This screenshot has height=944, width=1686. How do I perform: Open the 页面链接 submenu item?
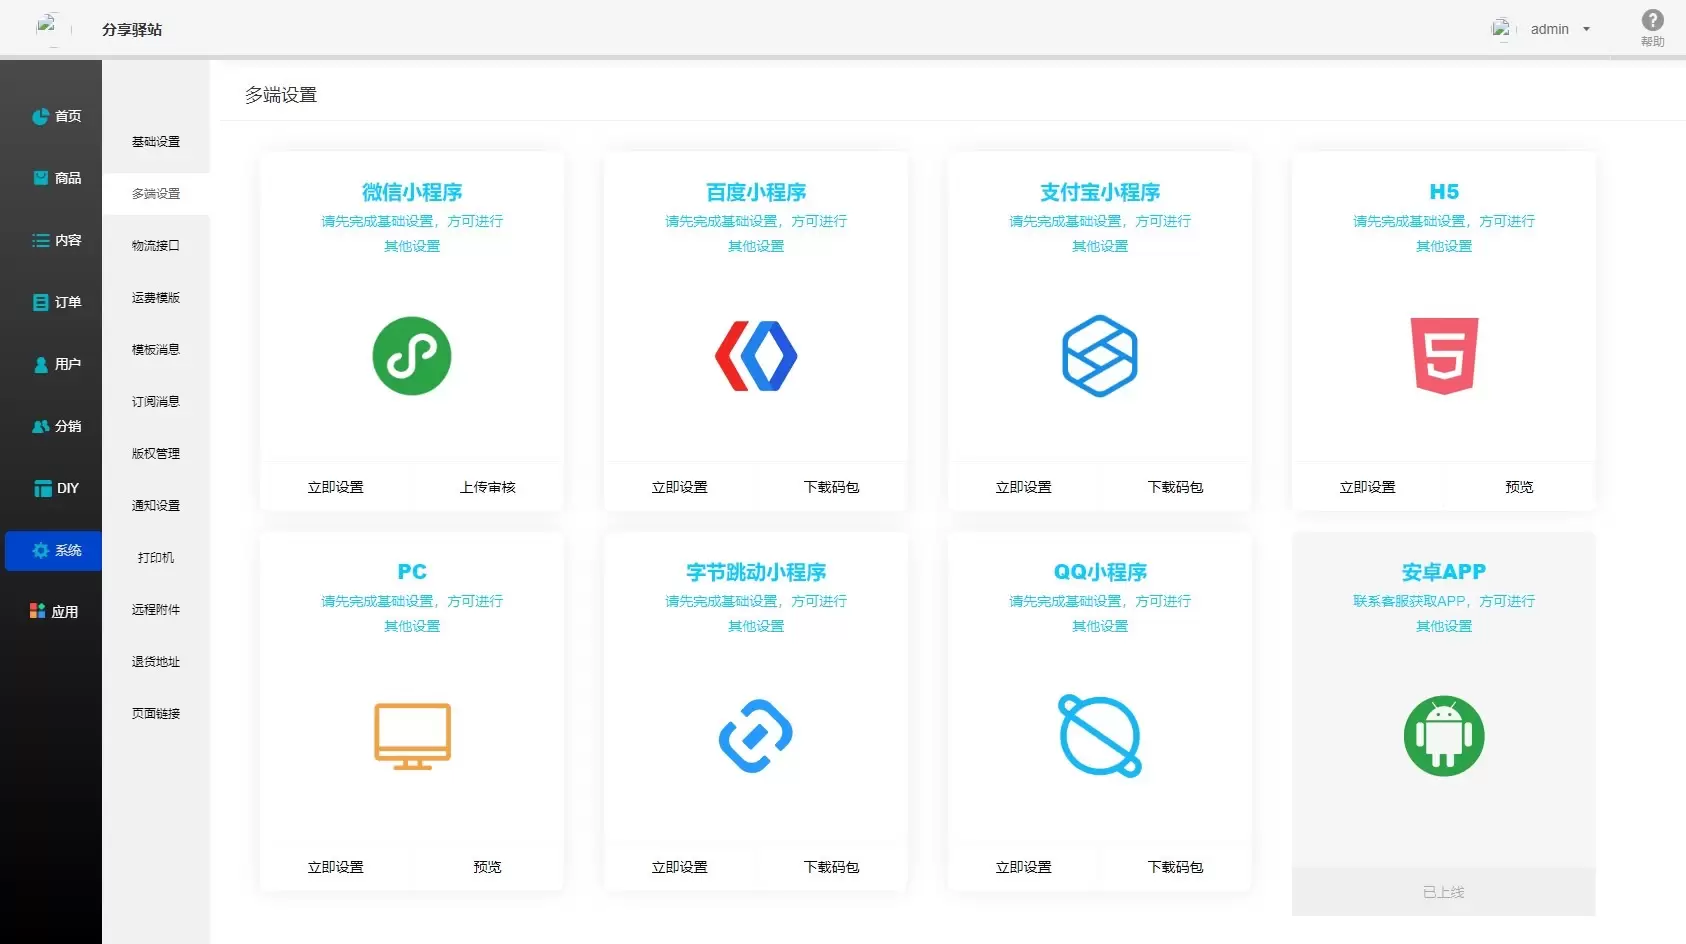tap(156, 714)
